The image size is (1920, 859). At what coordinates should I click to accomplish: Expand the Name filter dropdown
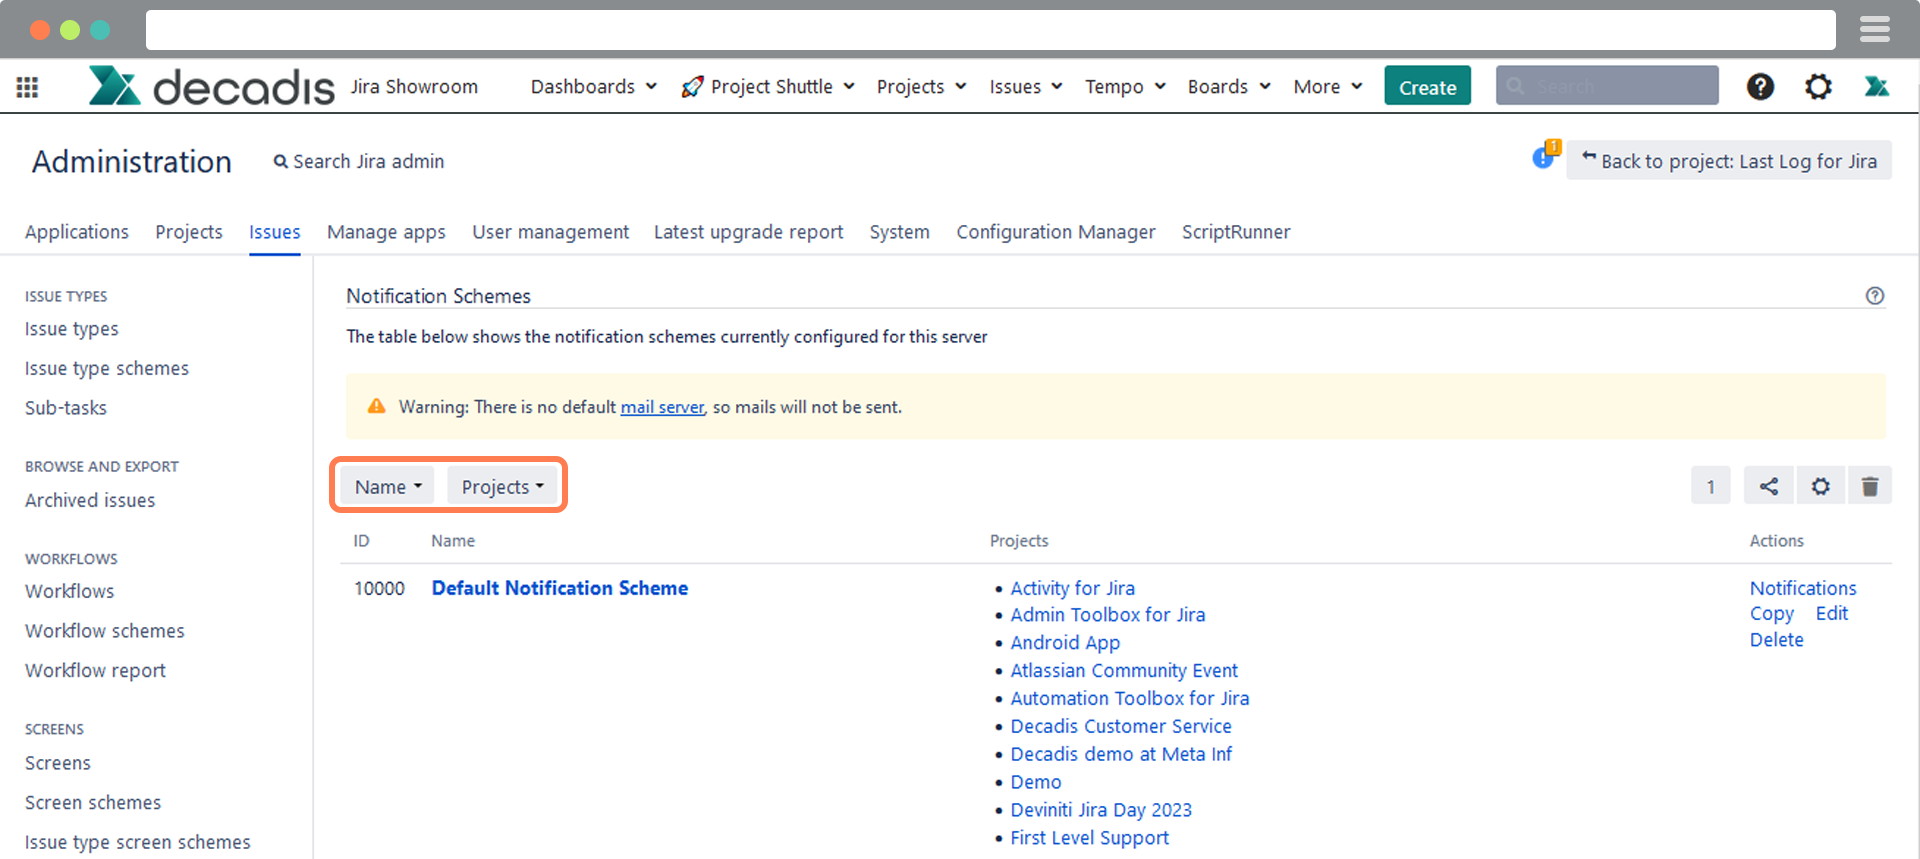tap(387, 486)
